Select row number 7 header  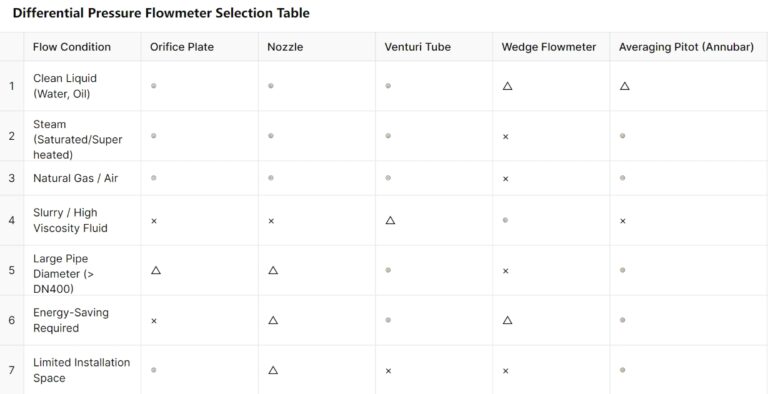pyautogui.click(x=12, y=370)
